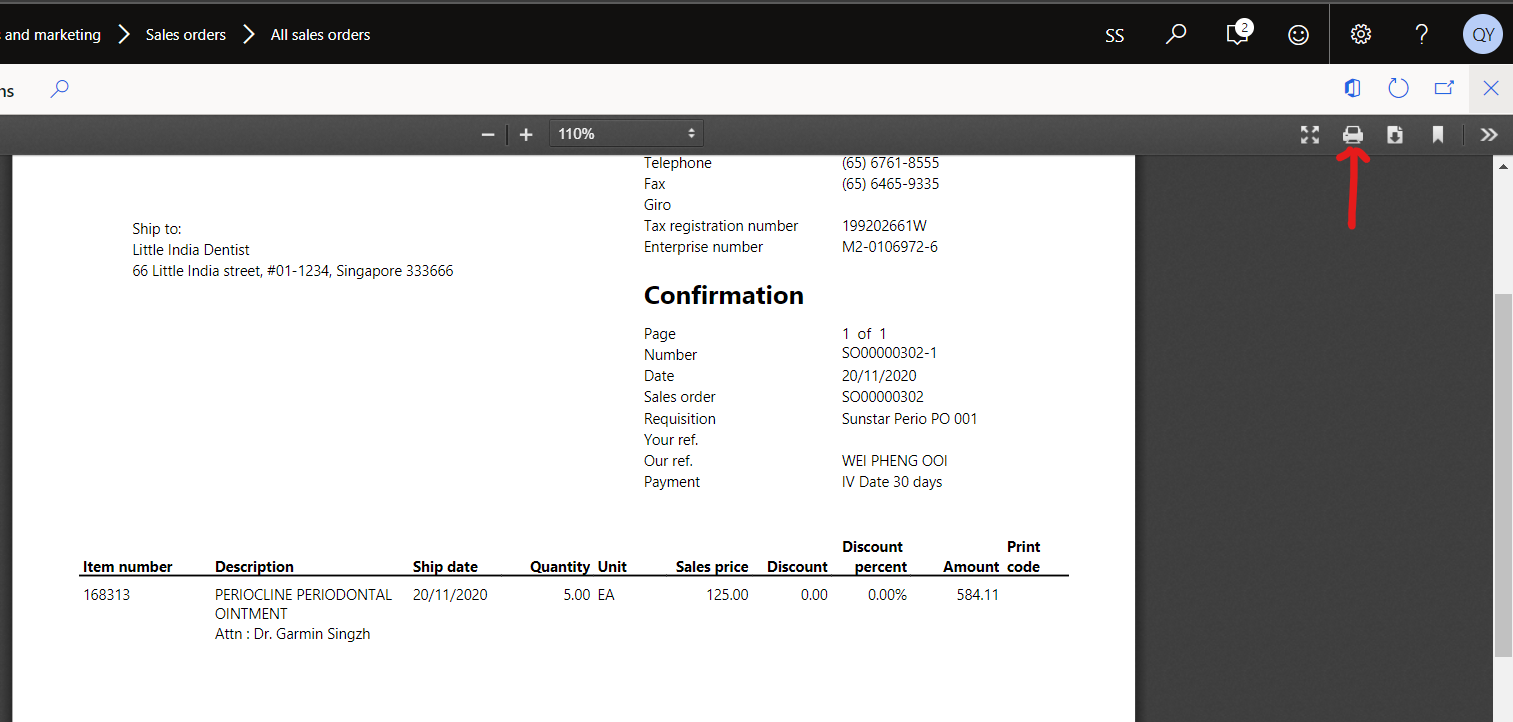Click the smiley feedback icon
The height and width of the screenshot is (722, 1513).
1298,34
